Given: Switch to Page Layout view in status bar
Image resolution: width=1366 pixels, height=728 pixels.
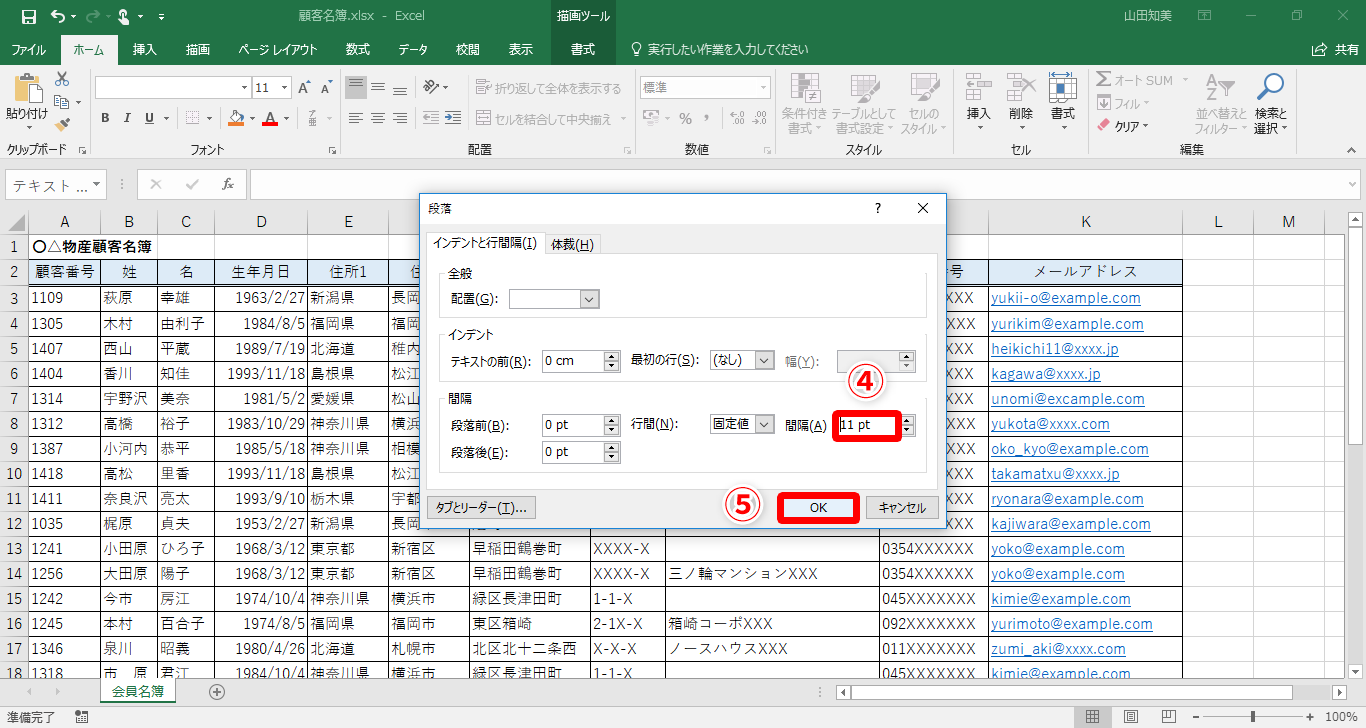Looking at the screenshot, I should 1131,717.
